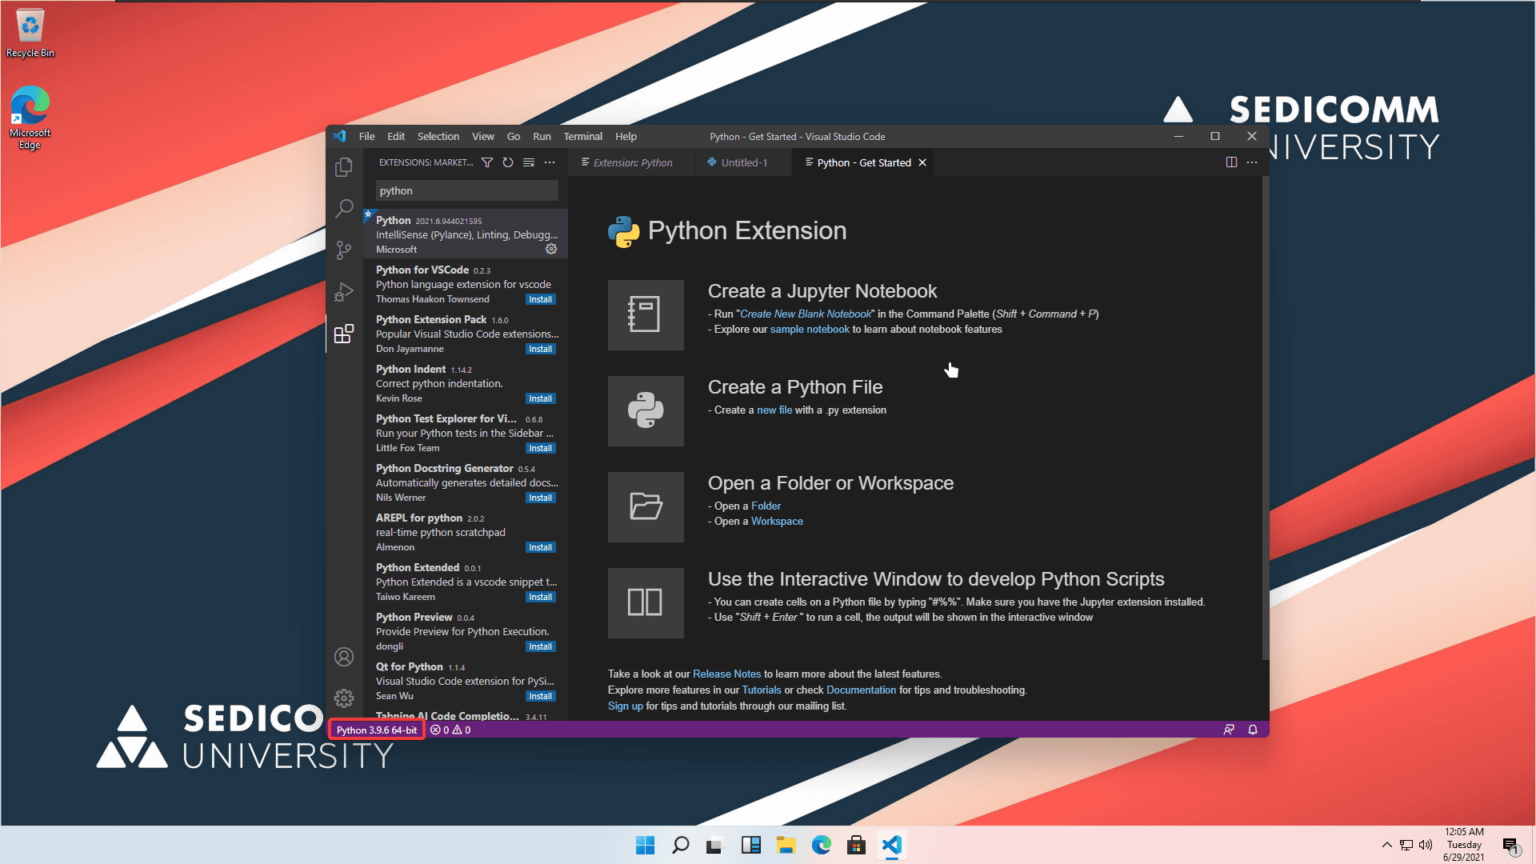Install Python Docstring Generator extension
The image size is (1536, 864).
coord(540,497)
